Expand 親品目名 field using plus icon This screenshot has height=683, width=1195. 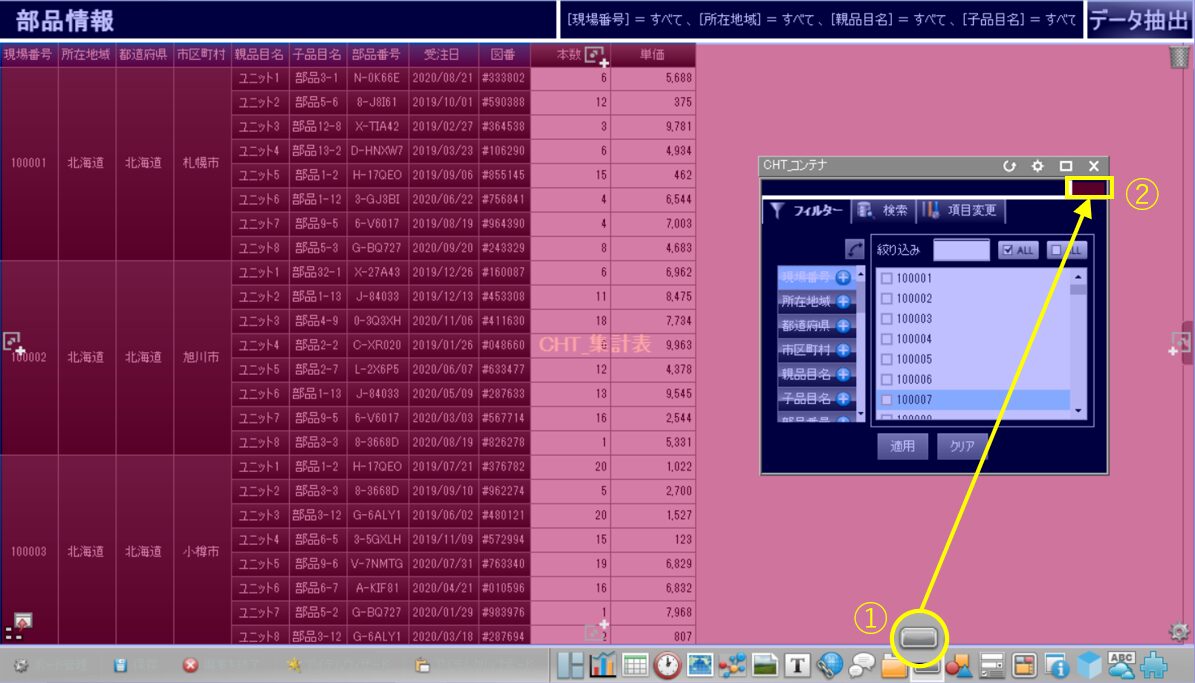coord(843,375)
